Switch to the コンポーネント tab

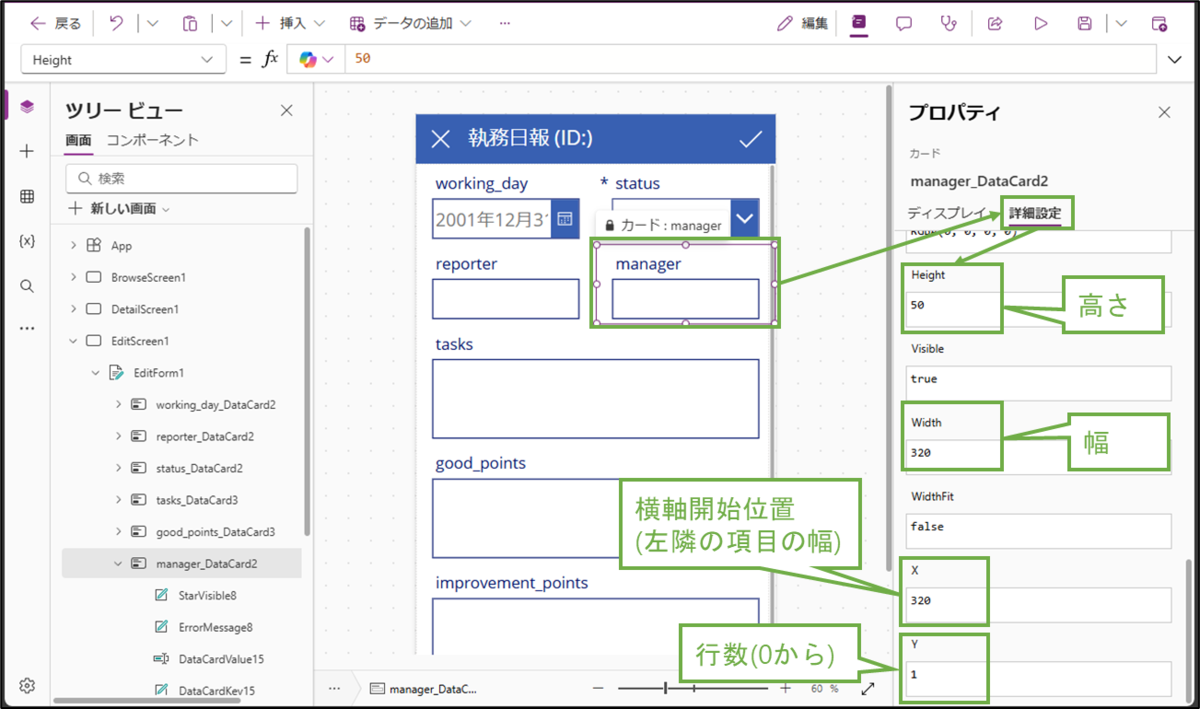point(153,140)
